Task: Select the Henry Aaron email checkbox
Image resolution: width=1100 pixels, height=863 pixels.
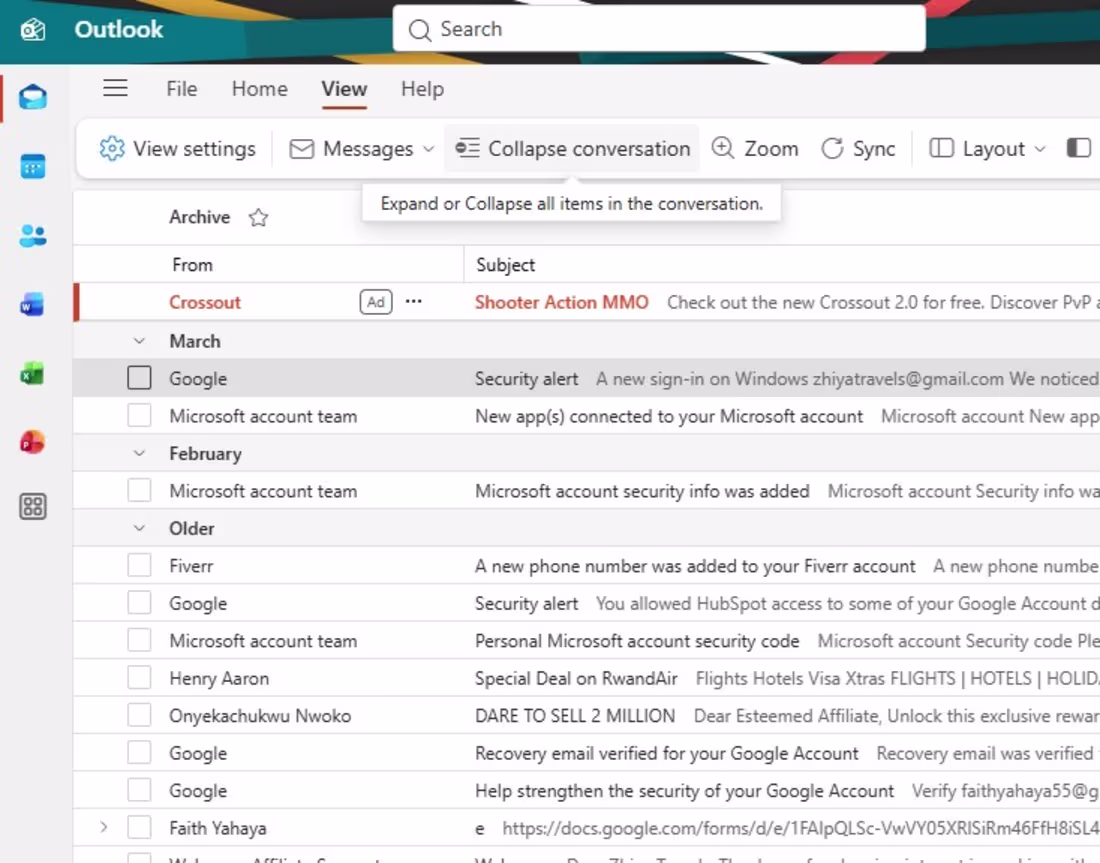Action: (x=139, y=678)
